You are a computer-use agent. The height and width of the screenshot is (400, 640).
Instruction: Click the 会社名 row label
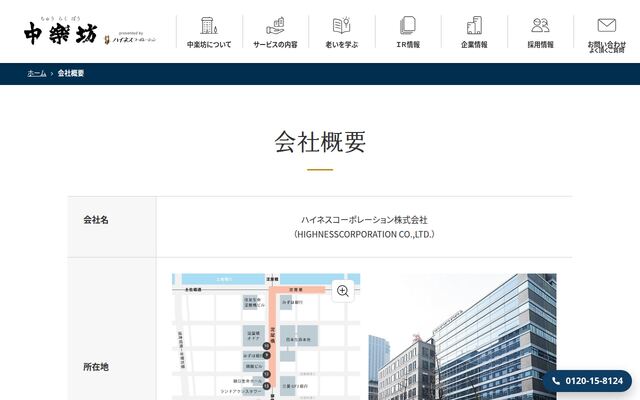point(96,220)
